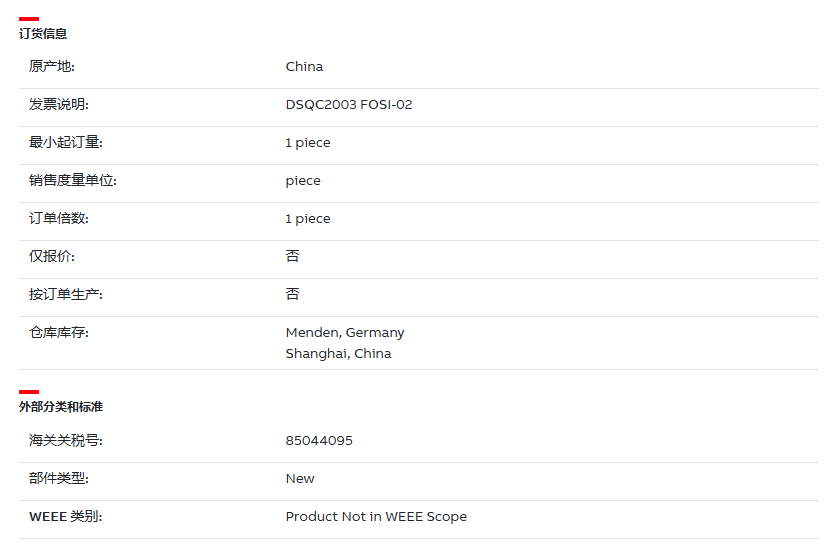Click the 海关关税号 label

pyautogui.click(x=66, y=441)
